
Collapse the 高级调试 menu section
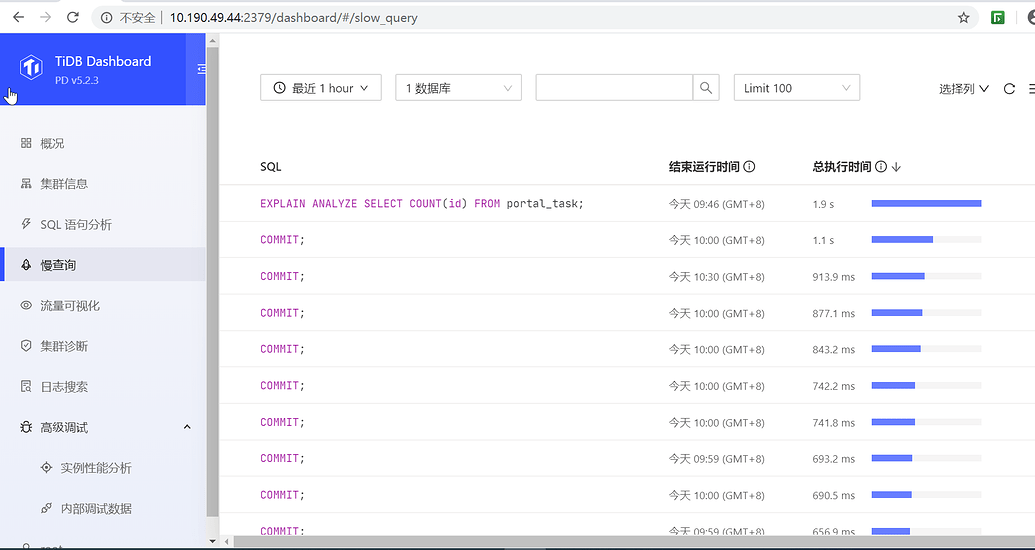coord(187,427)
